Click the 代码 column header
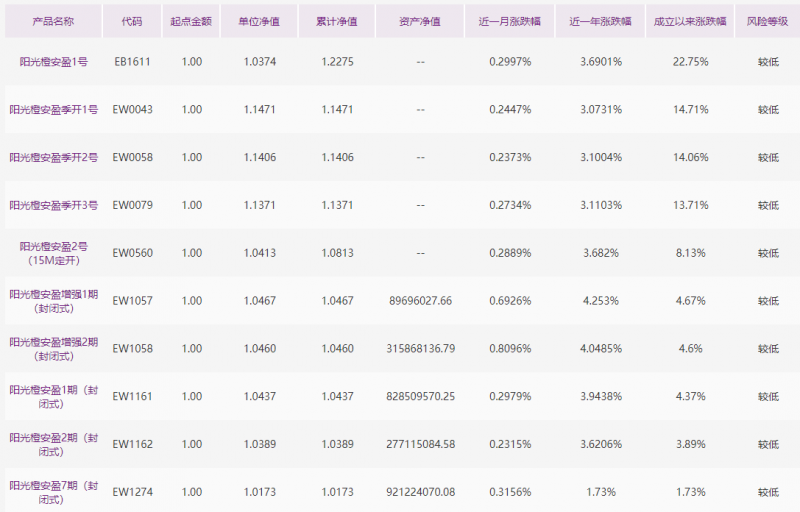Viewport: 800px width, 512px height. 132,20
